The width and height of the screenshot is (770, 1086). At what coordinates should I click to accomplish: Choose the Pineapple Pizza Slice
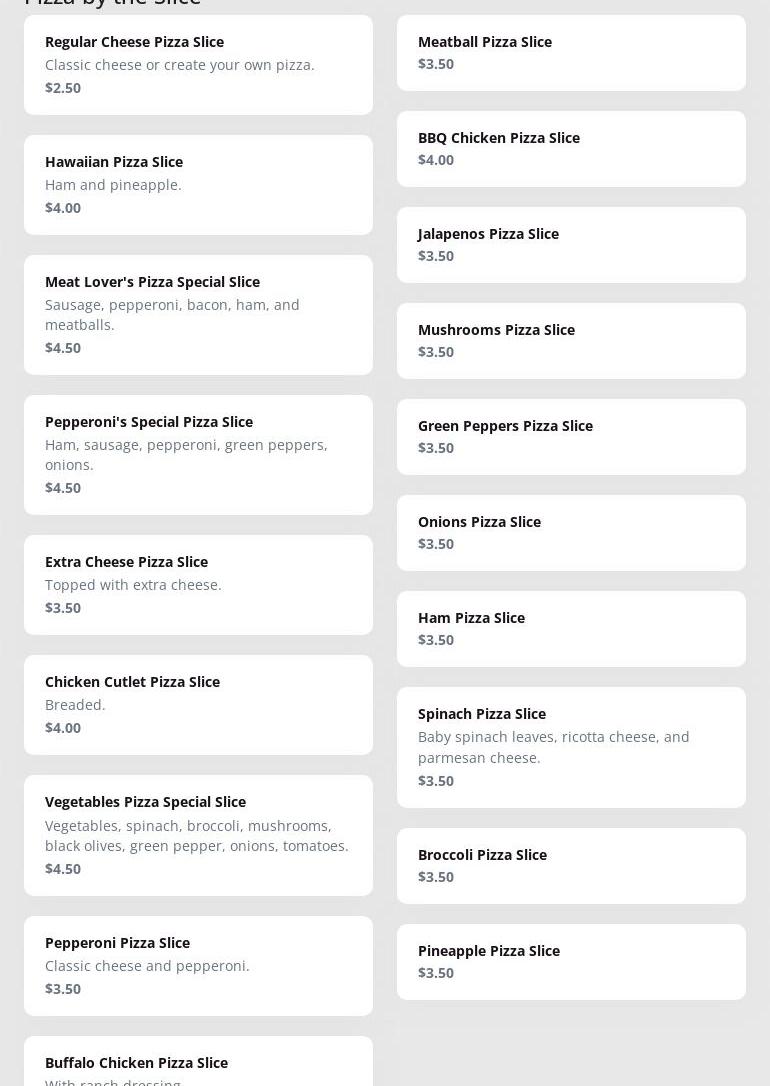(x=571, y=962)
